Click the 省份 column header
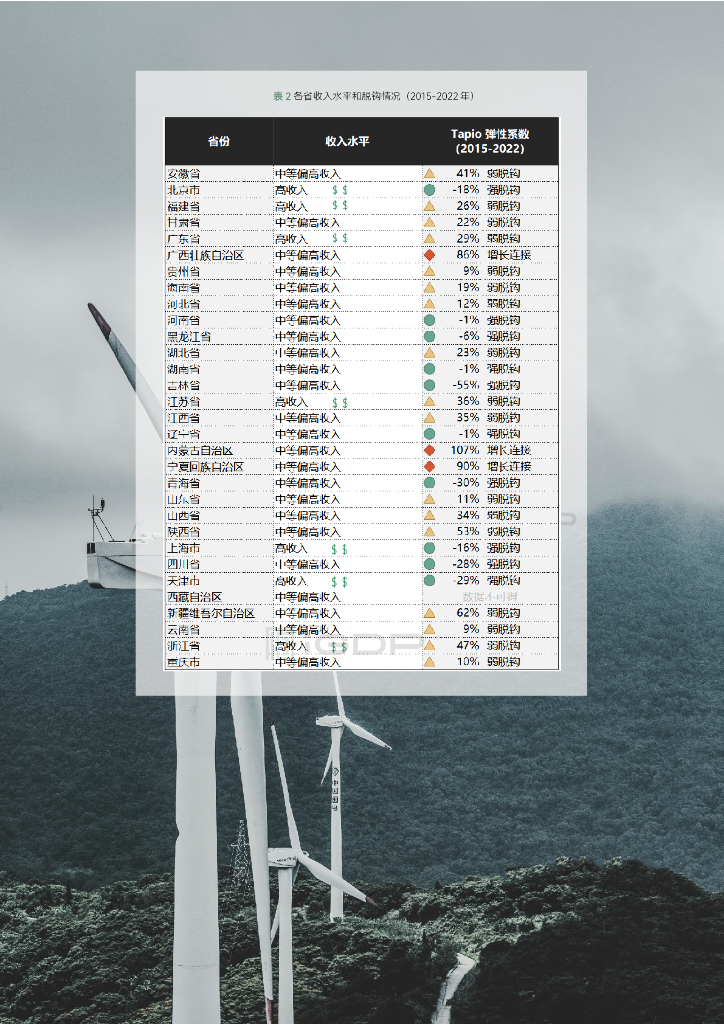Screen dimensions: 724x1024 219,141
